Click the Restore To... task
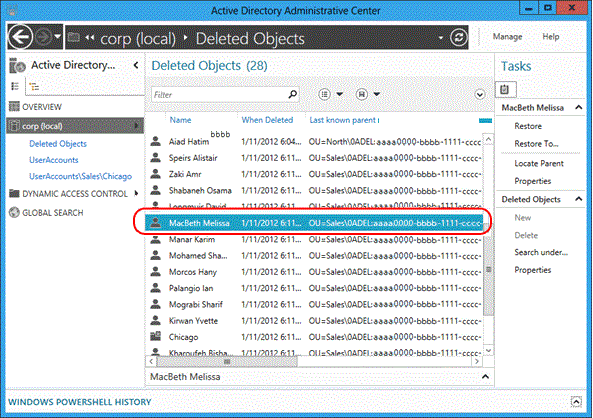Image resolution: width=593 pixels, height=418 pixels. [536, 144]
